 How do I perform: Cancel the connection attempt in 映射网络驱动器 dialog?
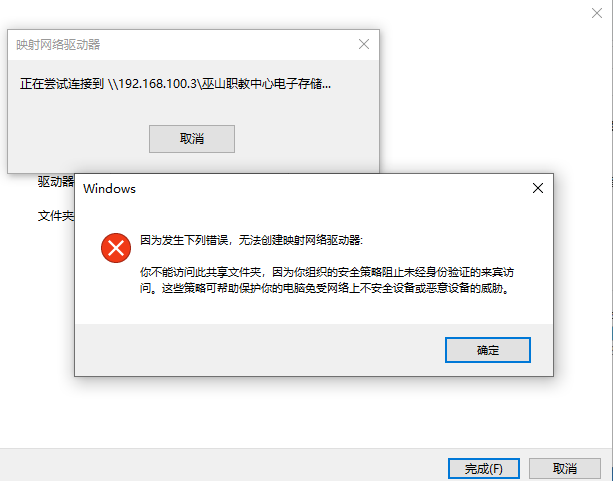(x=192, y=139)
